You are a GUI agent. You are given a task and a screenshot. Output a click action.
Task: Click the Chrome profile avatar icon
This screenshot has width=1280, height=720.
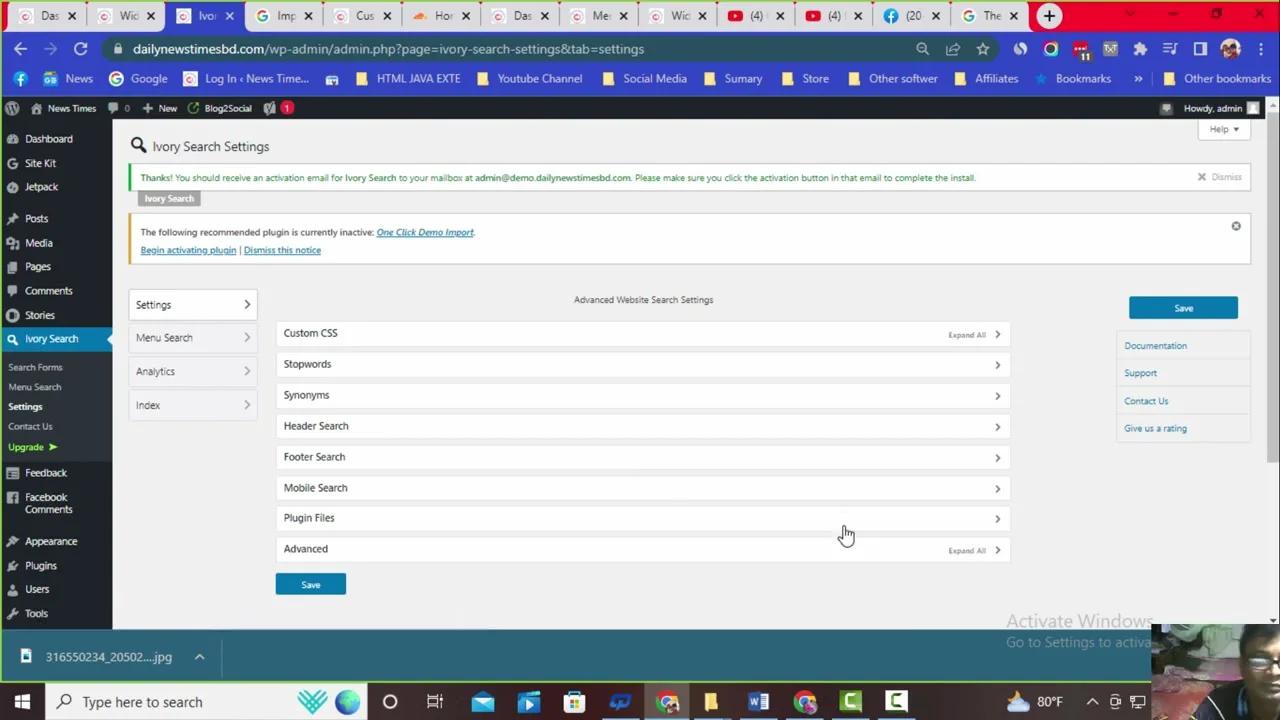tap(1231, 48)
